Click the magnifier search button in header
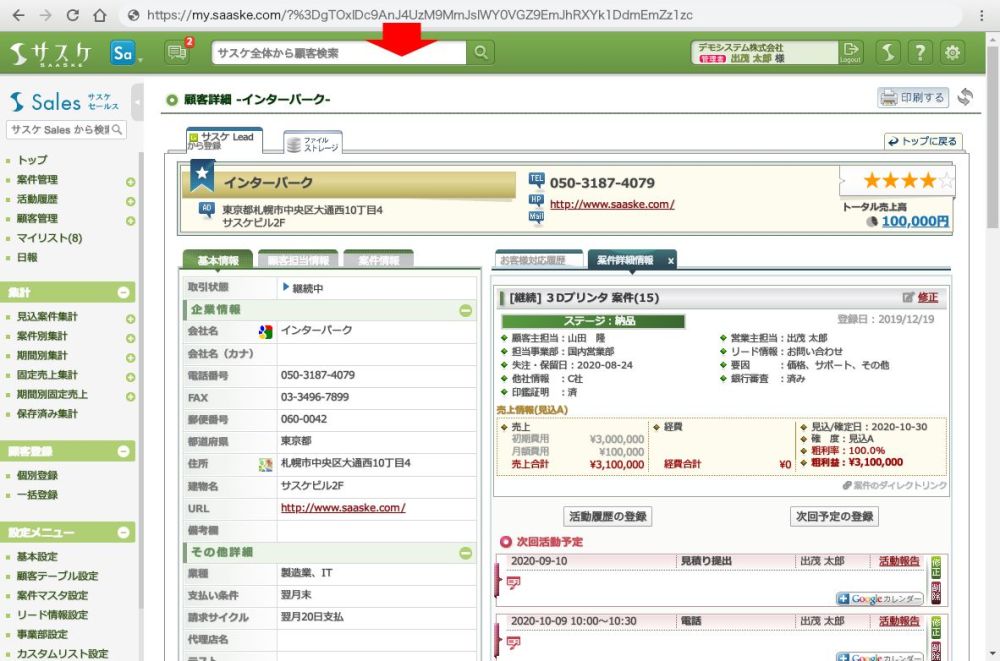The height and width of the screenshot is (661, 1000). click(x=481, y=53)
